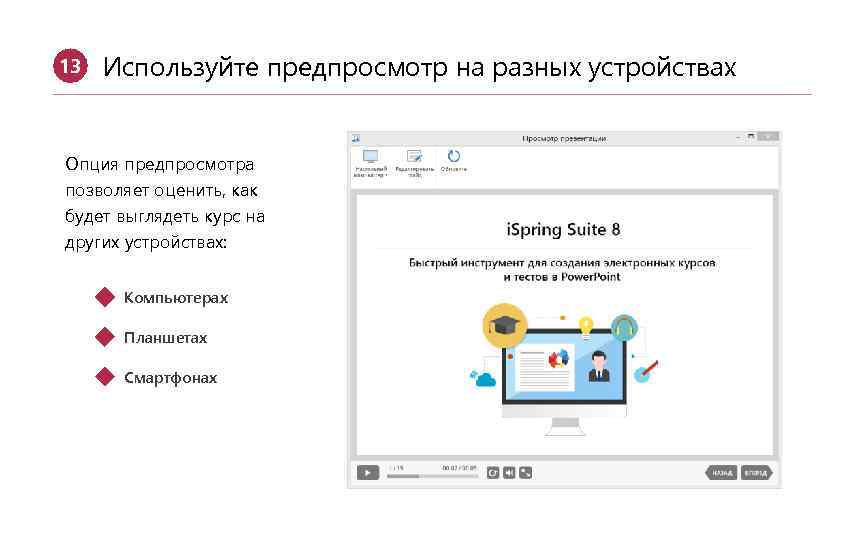Click the 'Смартфонах' list item
This screenshot has width=864, height=540.
click(170, 378)
